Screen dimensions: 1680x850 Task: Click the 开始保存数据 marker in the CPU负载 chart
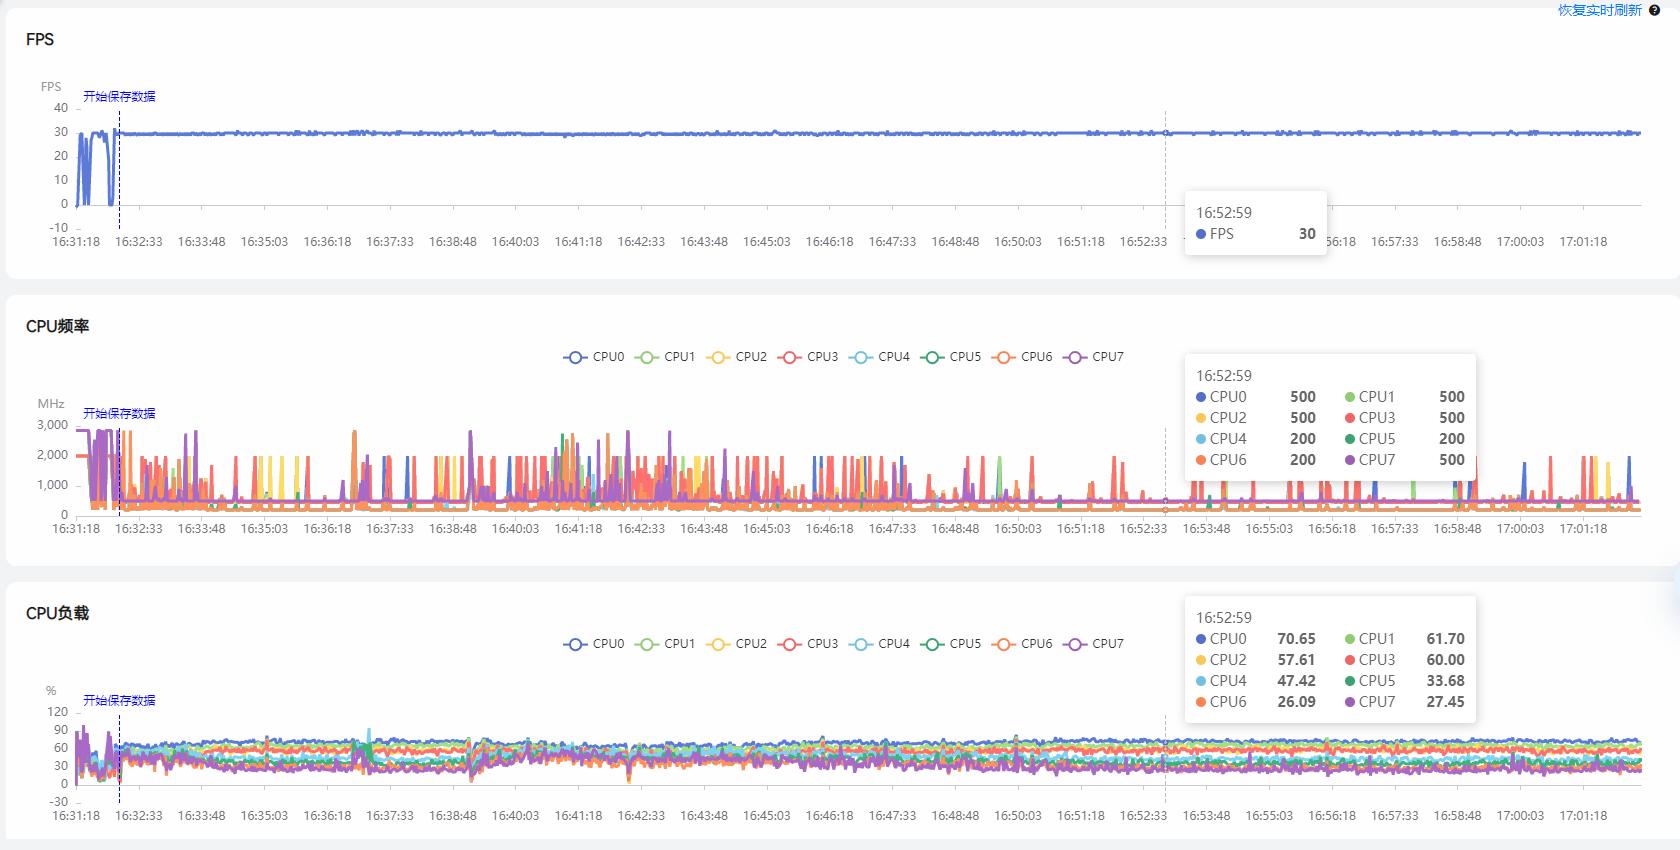point(119,700)
